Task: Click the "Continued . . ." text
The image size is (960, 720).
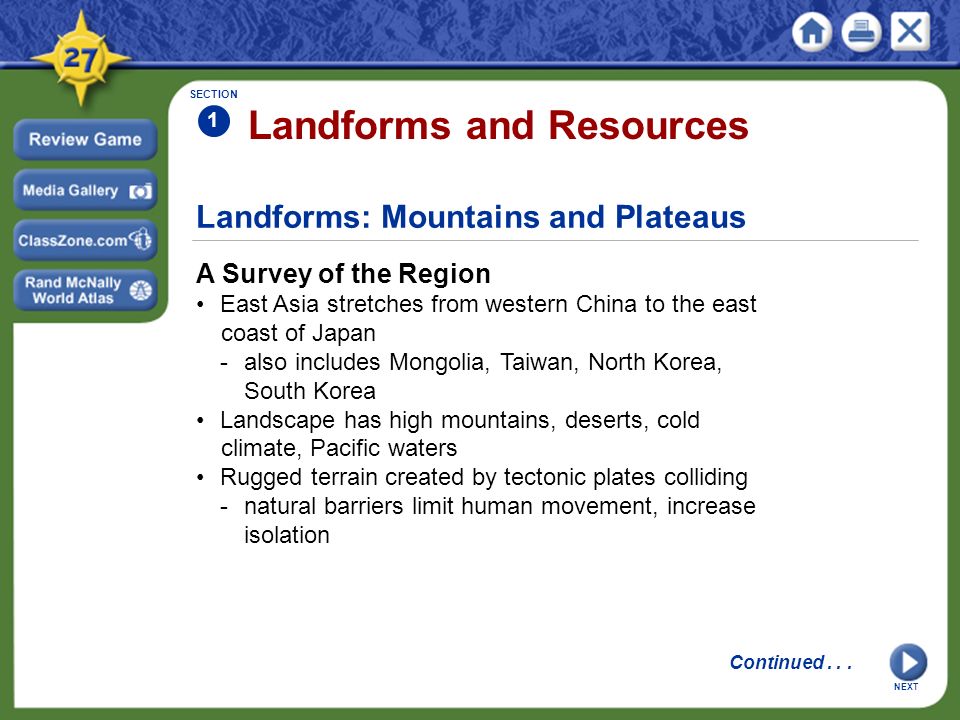Action: (x=790, y=662)
